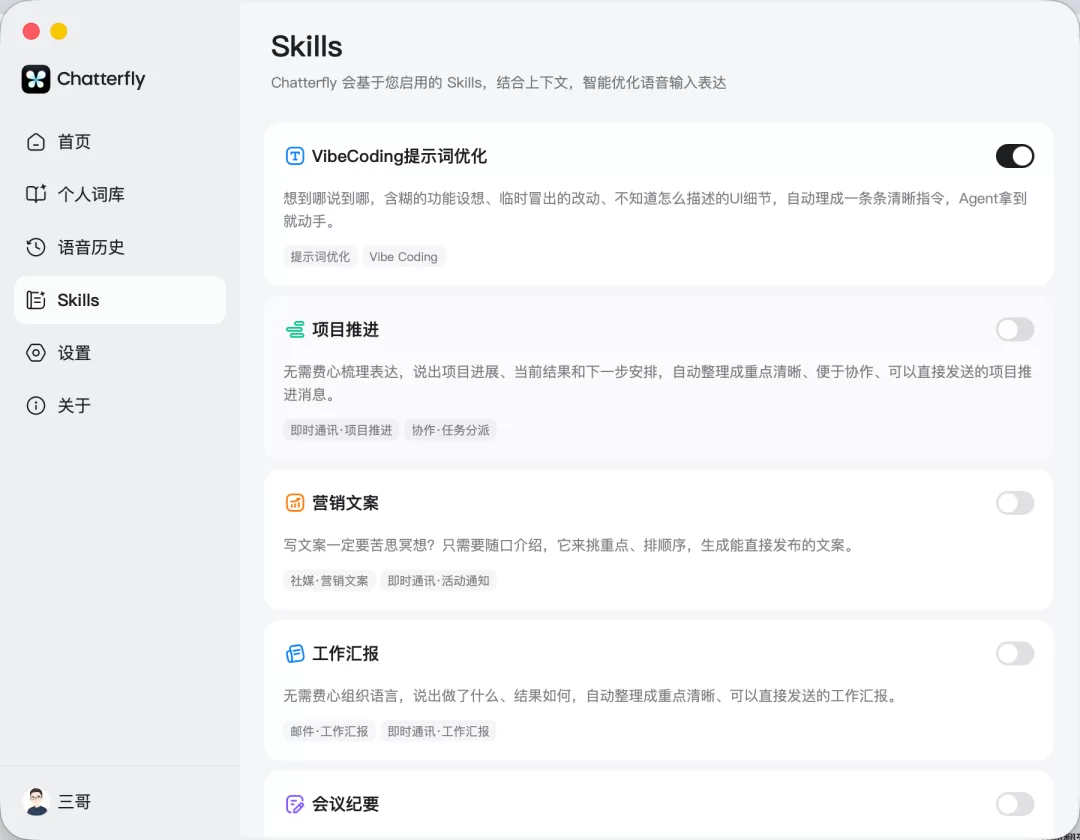Screen dimensions: 1080x840
Task: Click the Chatterfly butterfly logo icon
Action: 36,79
